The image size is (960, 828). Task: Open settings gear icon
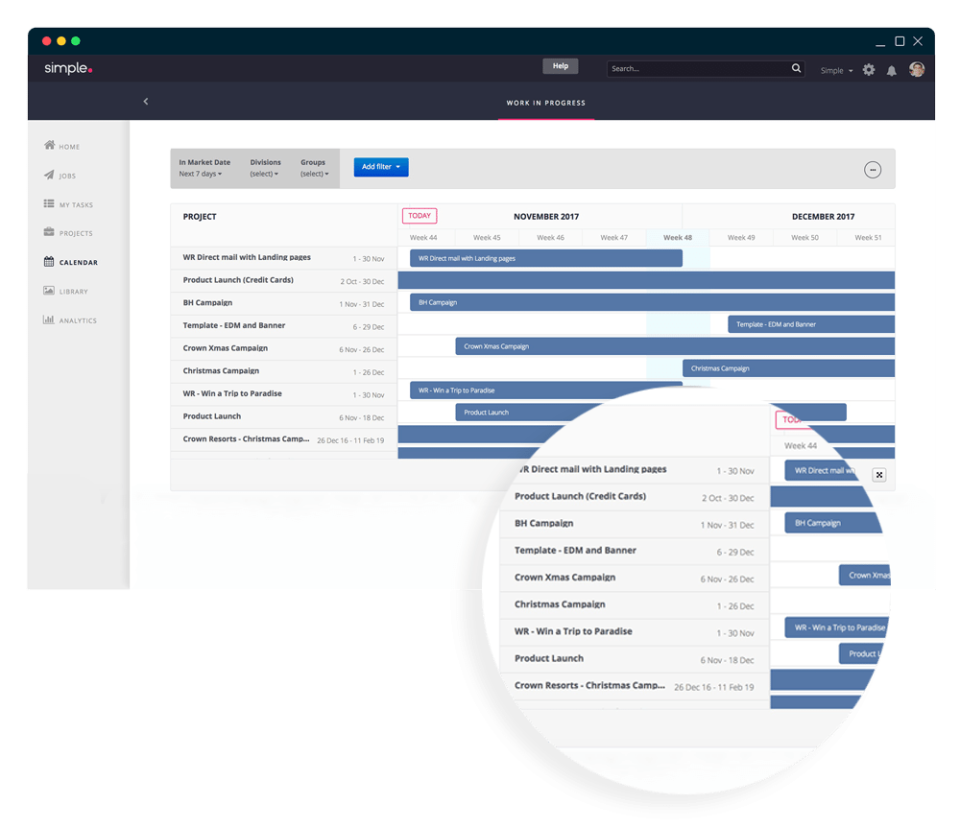[869, 70]
